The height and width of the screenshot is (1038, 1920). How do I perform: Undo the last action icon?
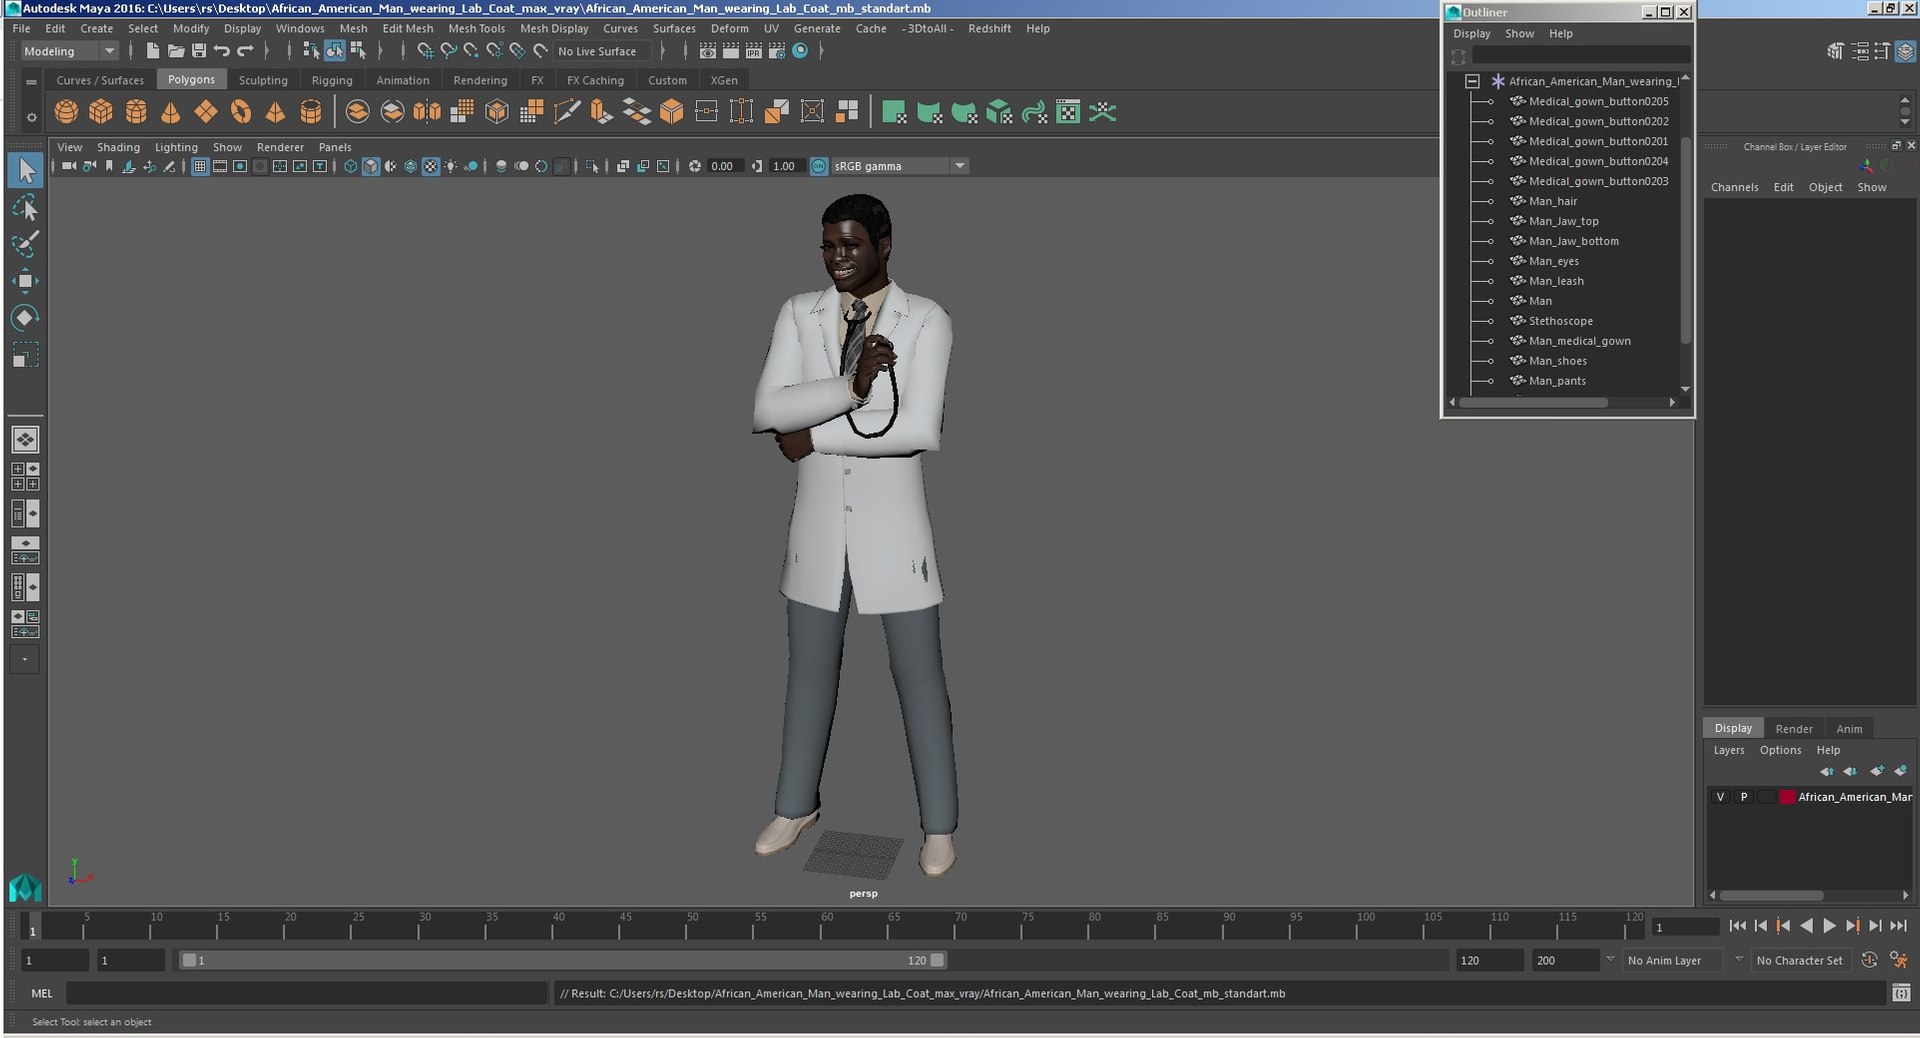tap(221, 51)
